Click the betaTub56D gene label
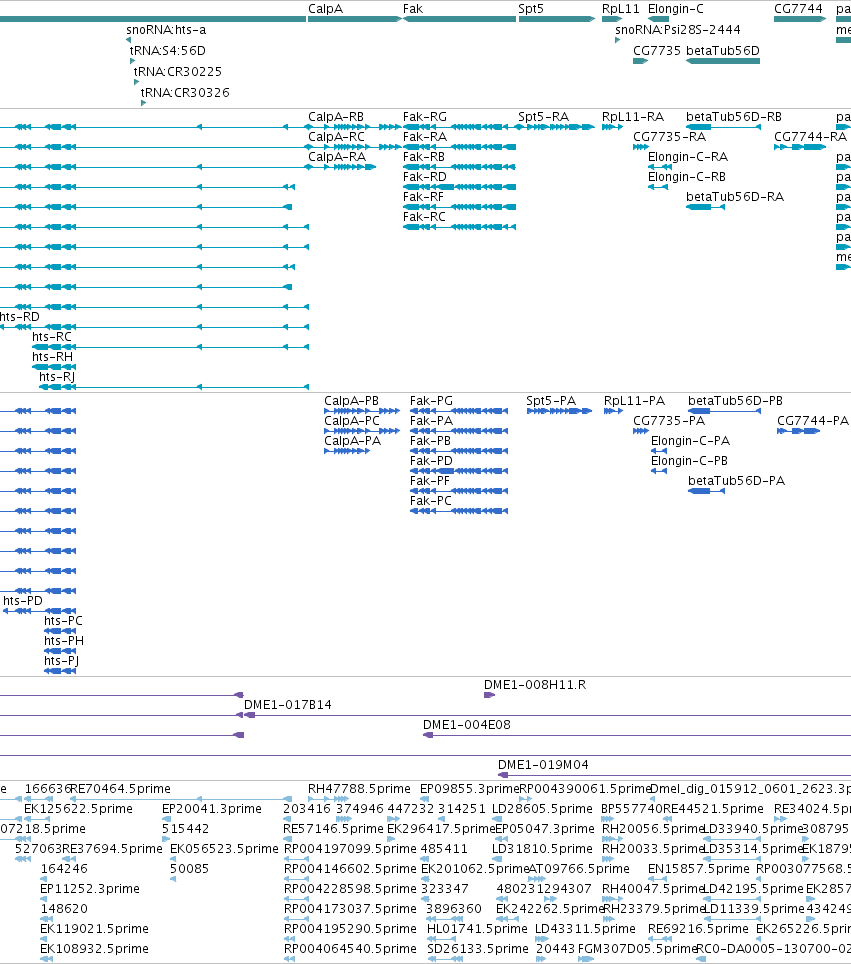 [x=722, y=51]
